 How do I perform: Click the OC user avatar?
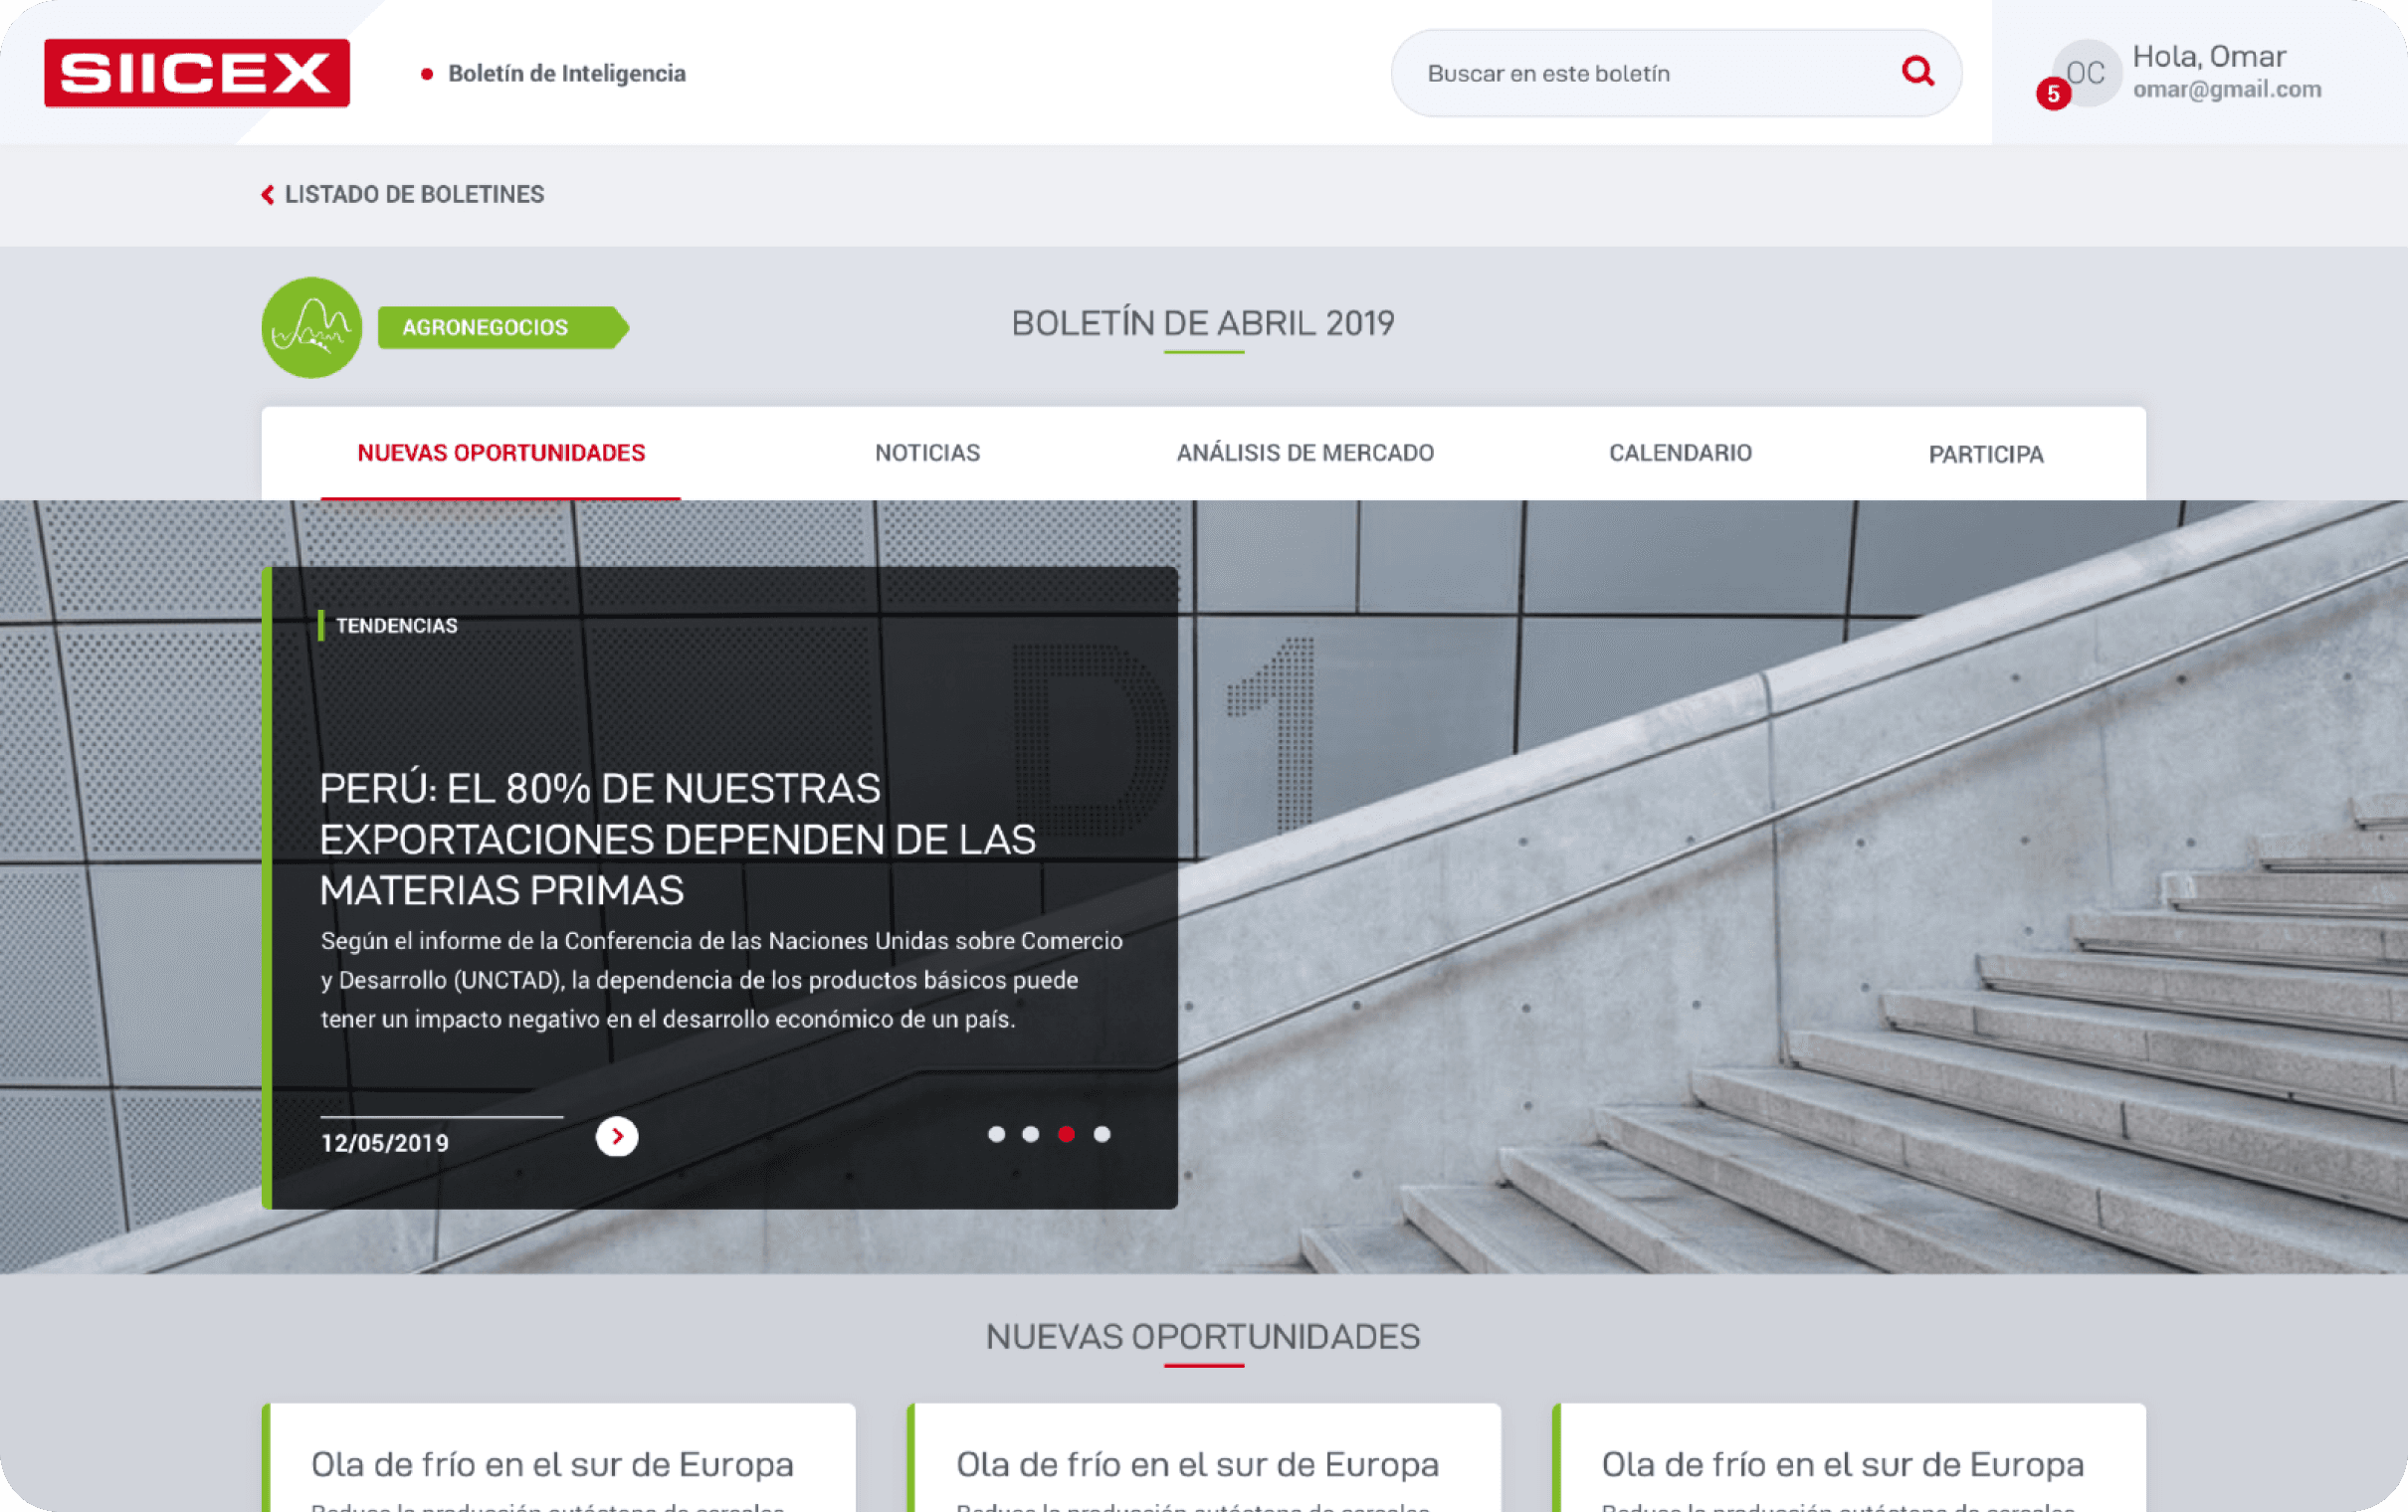[x=2087, y=73]
